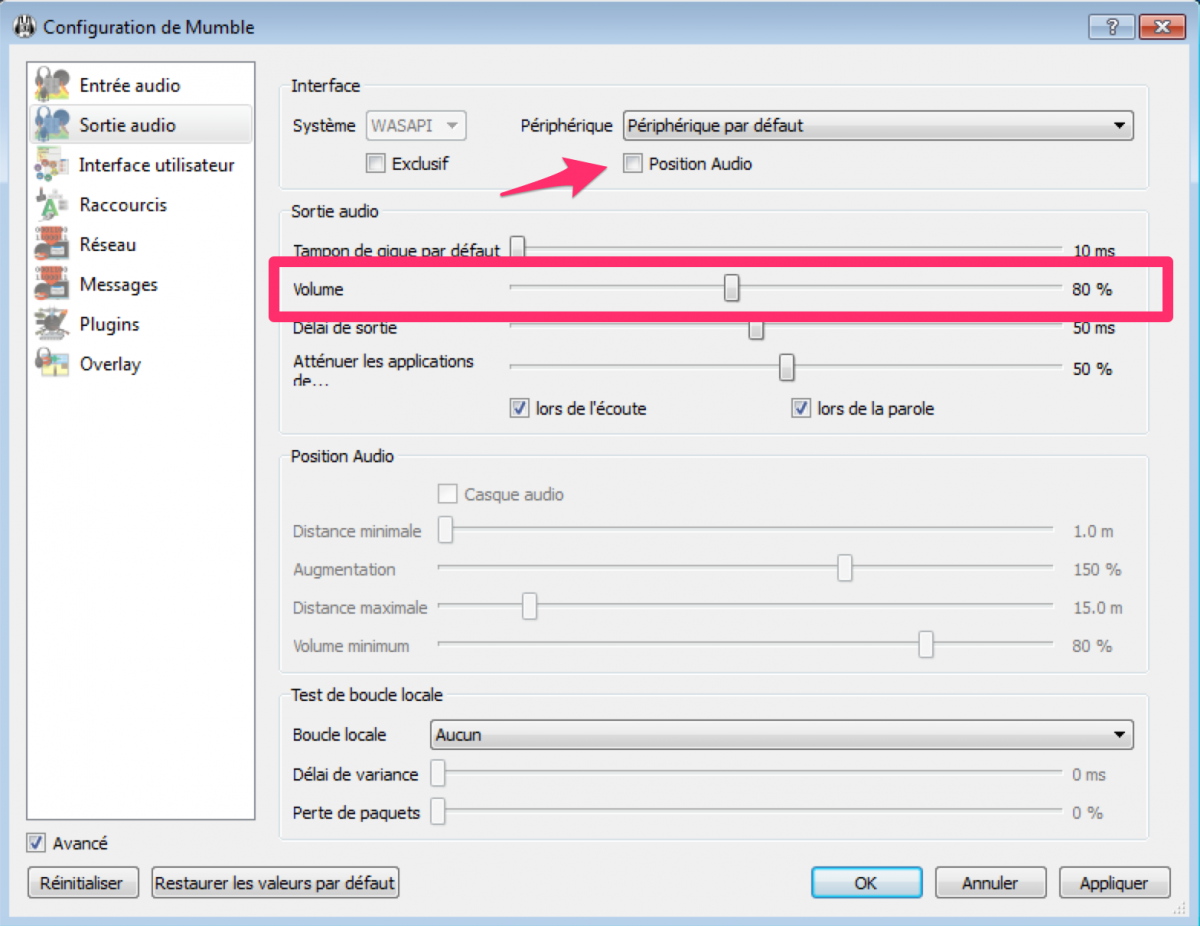Screen dimensions: 1200x926
Task: Enable the Position Audio checkbox
Action: [x=632, y=164]
